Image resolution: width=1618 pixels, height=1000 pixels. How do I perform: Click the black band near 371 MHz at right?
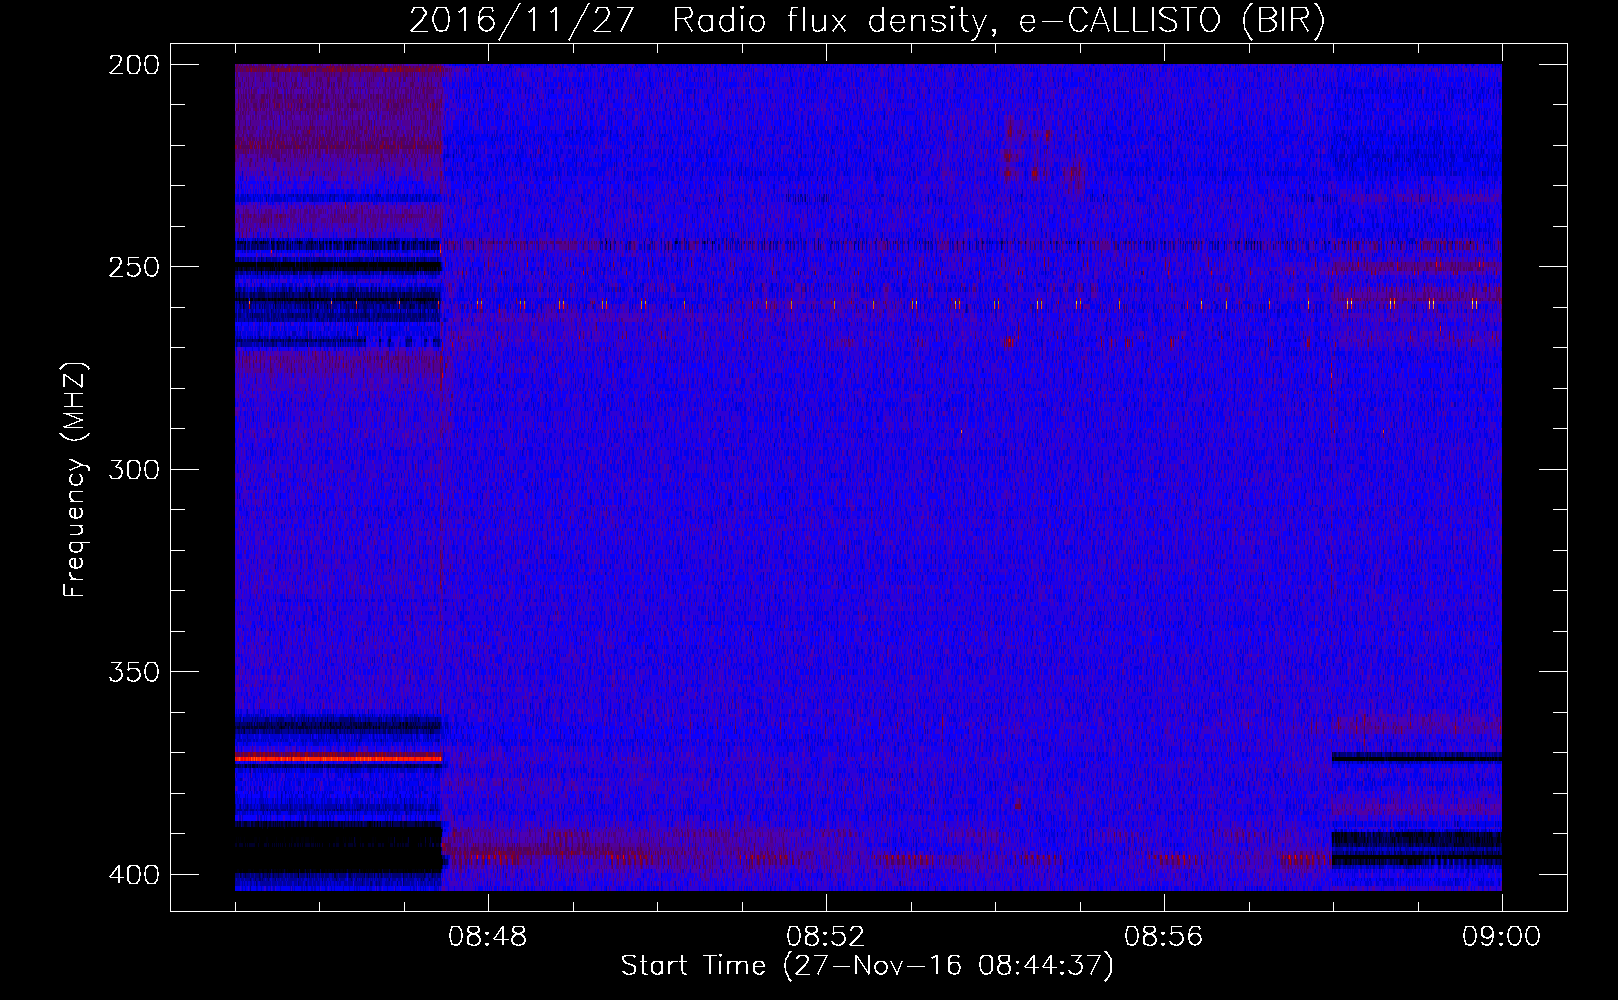pyautogui.click(x=1417, y=757)
